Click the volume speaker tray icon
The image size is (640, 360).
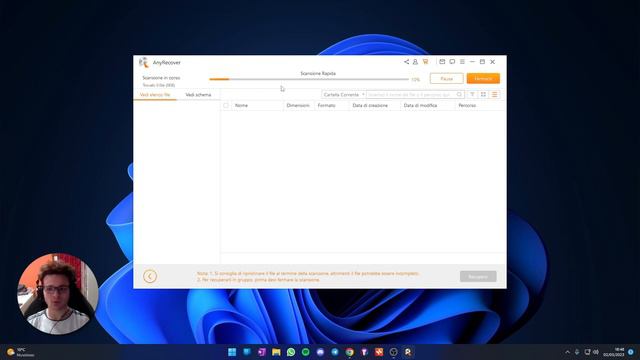[x=596, y=352]
